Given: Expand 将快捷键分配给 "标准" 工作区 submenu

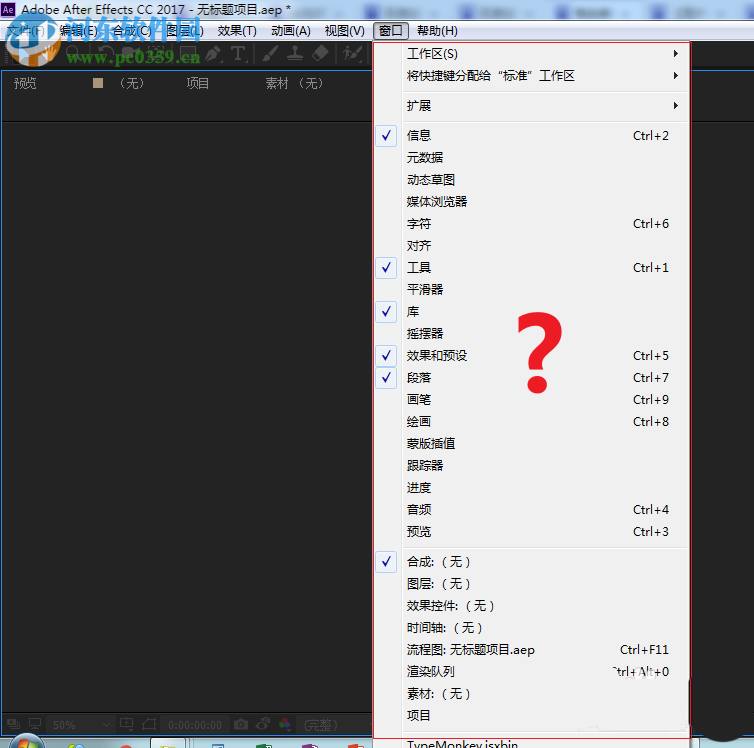Looking at the screenshot, I should point(532,75).
